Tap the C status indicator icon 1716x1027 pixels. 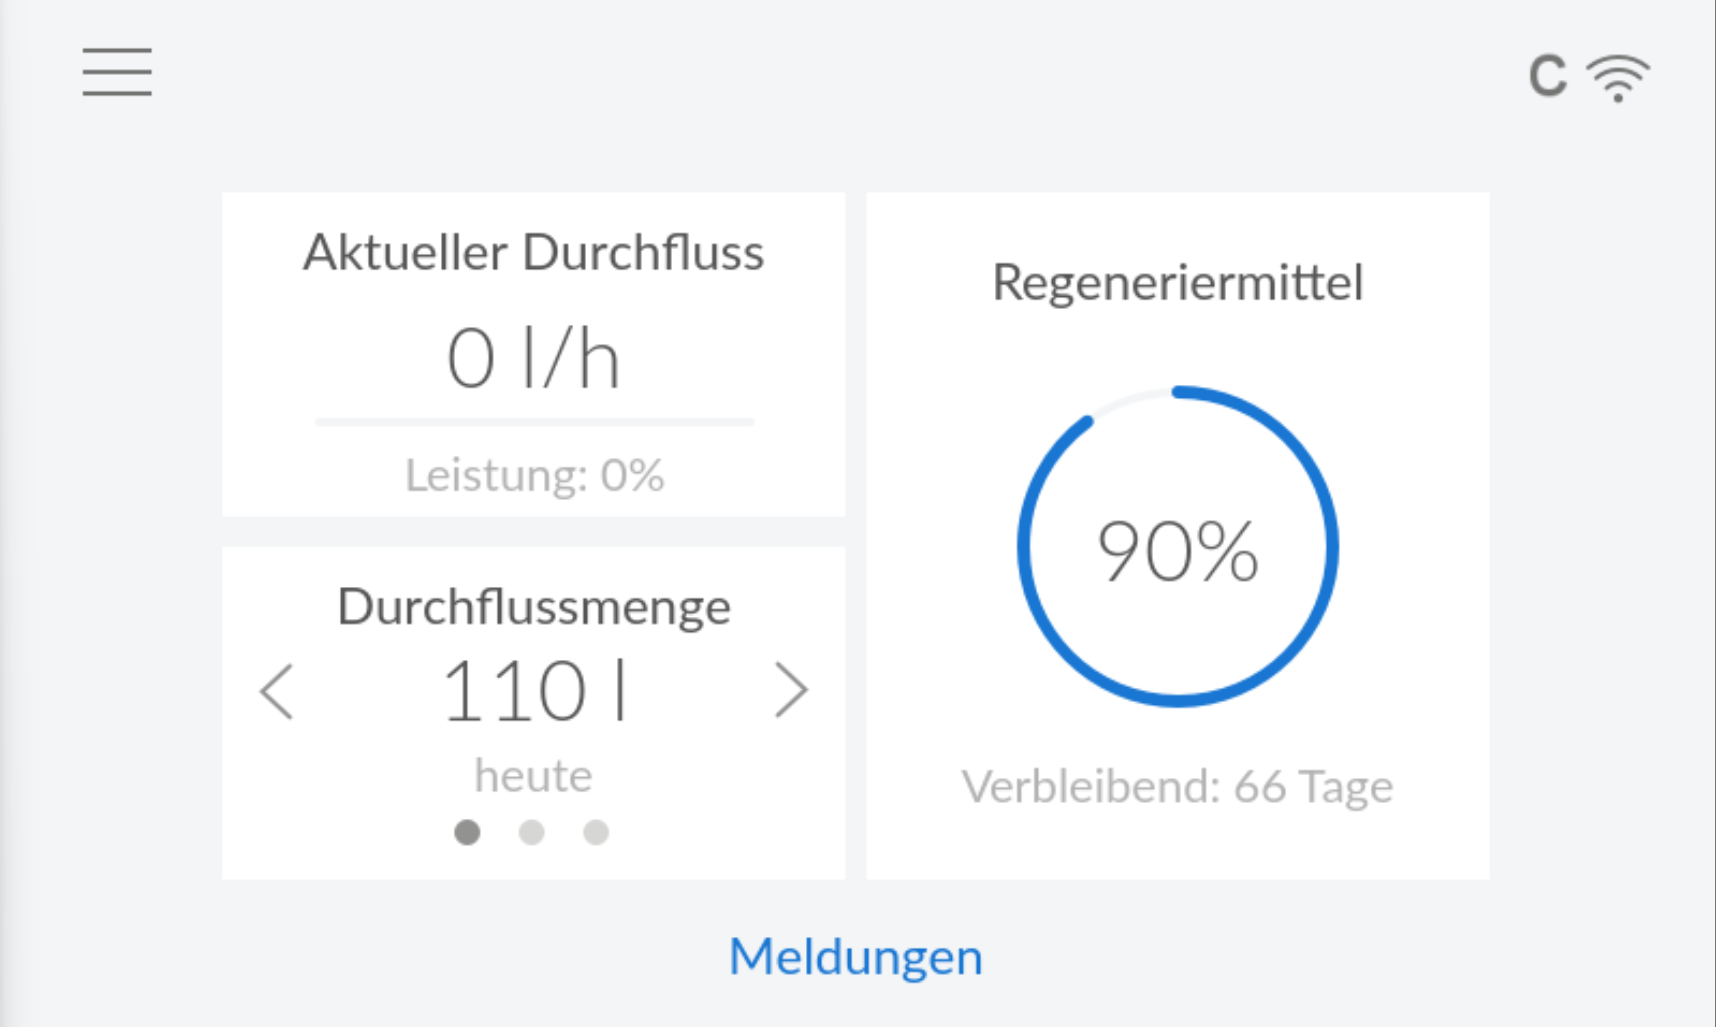tap(1547, 76)
